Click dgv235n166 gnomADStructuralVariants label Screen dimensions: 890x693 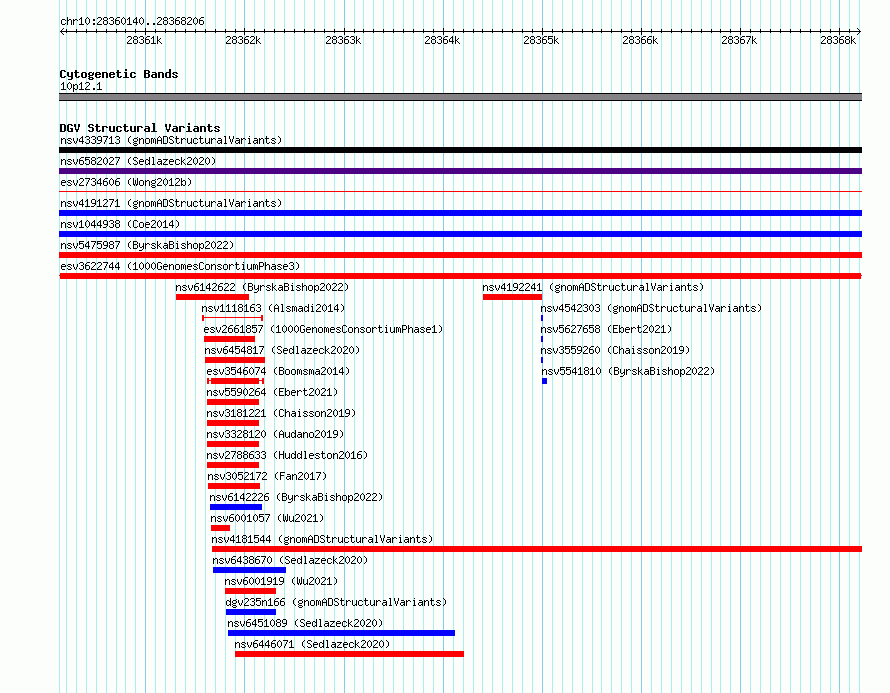[x=336, y=602]
